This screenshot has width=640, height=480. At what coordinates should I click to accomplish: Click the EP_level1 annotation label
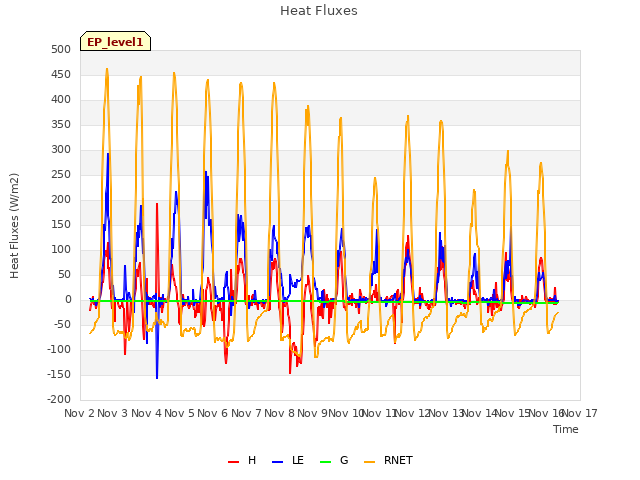116,42
